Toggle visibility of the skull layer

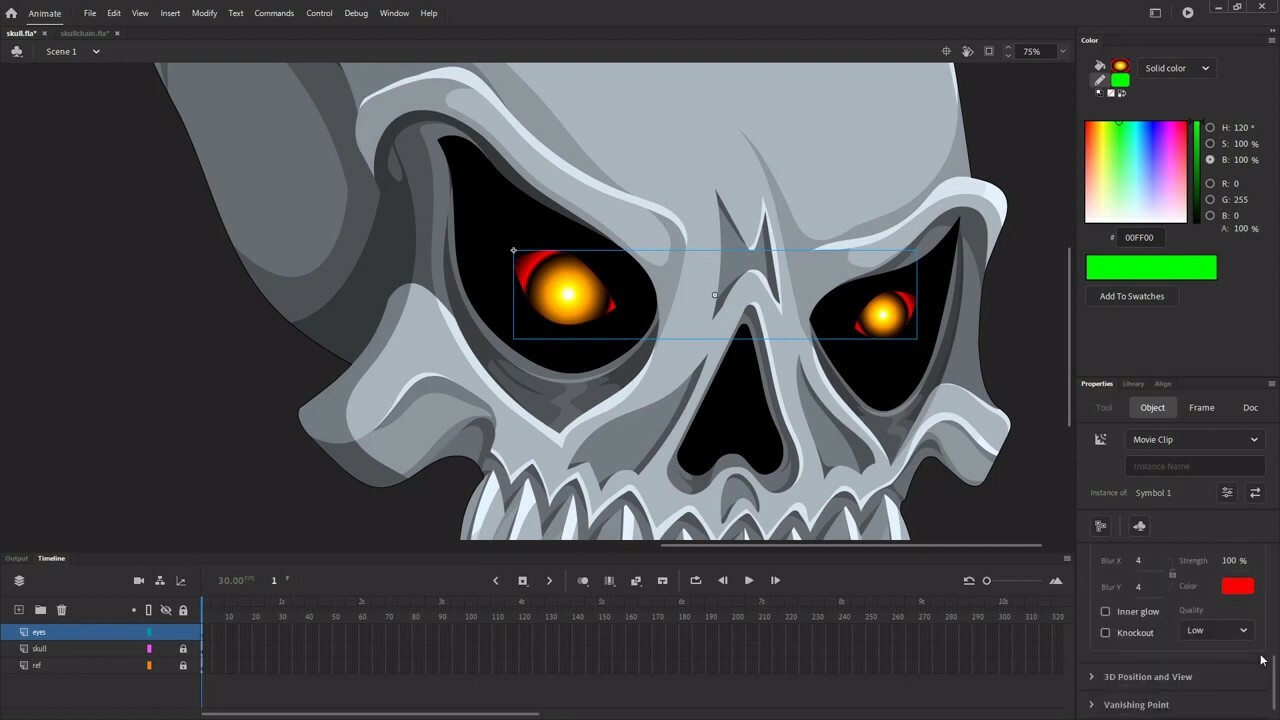(166, 648)
